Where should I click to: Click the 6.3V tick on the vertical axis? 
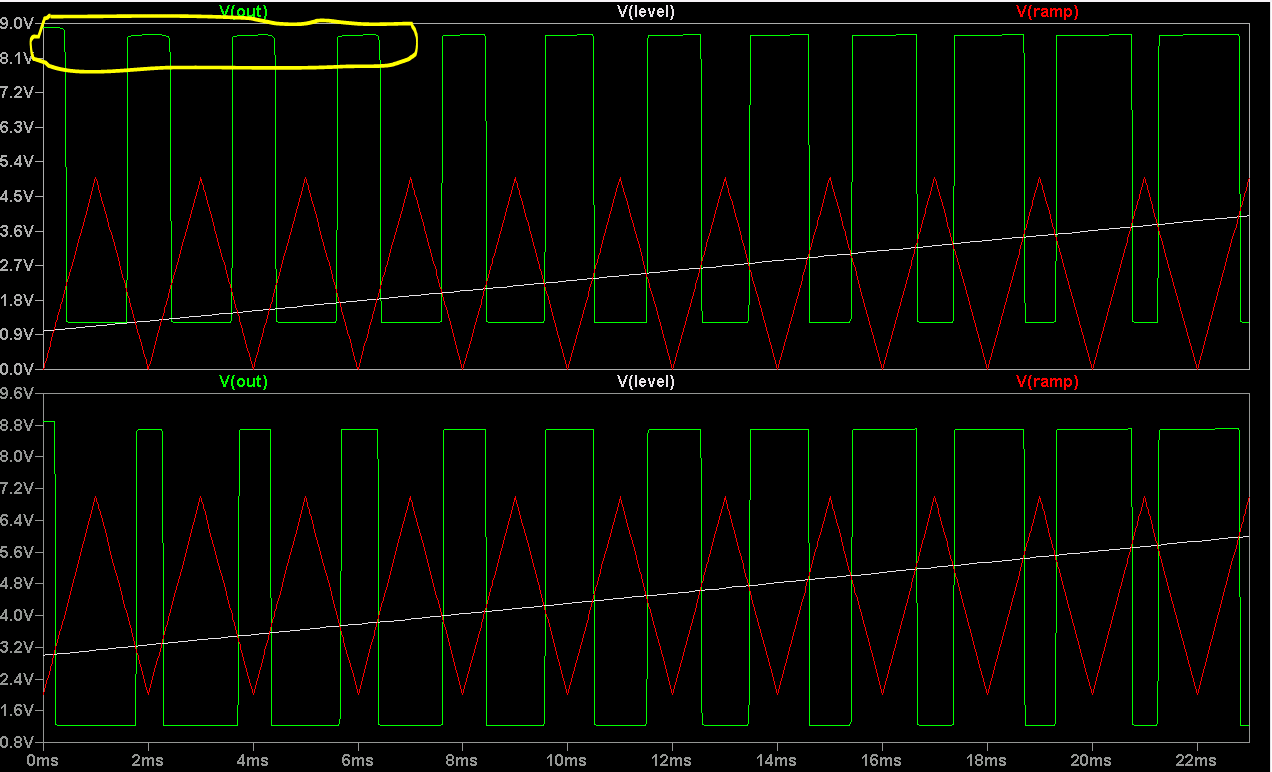pyautogui.click(x=17, y=127)
